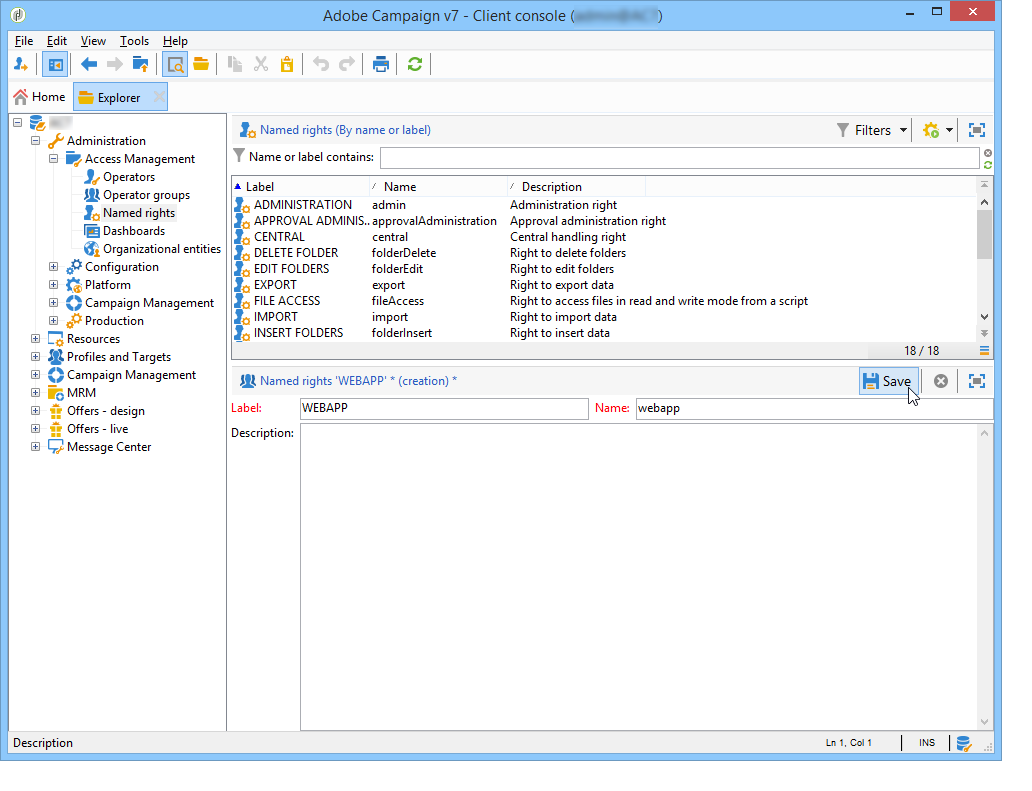Image resolution: width=1032 pixels, height=791 pixels.
Task: Select the DELETE FOLDER row
Action: coord(604,253)
